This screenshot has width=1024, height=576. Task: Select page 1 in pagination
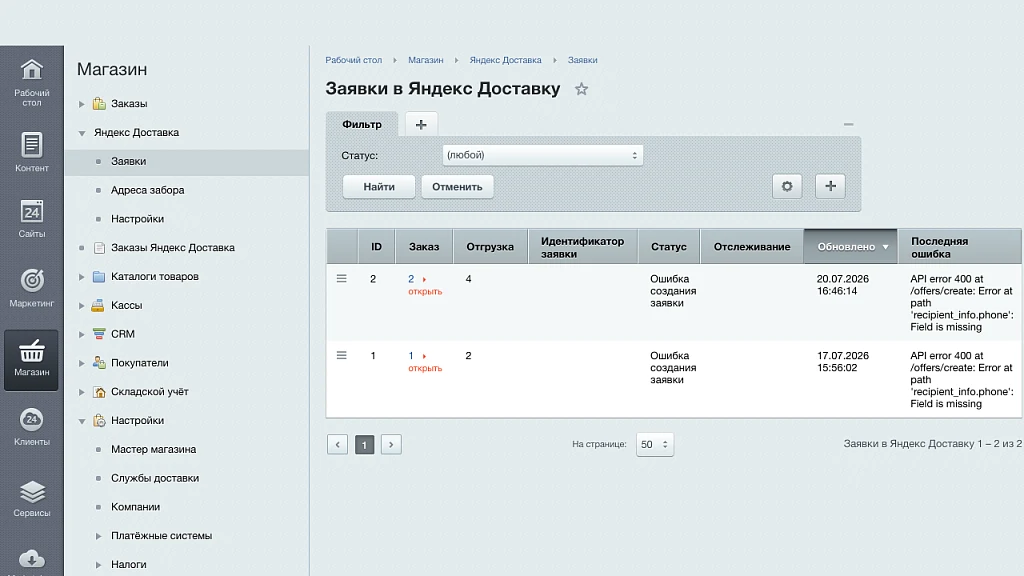tap(364, 445)
